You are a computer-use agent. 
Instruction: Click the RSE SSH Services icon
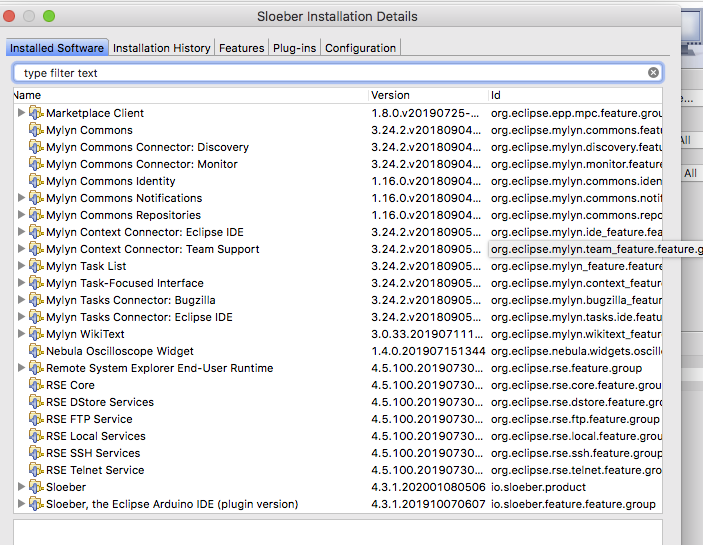pyautogui.click(x=36, y=454)
